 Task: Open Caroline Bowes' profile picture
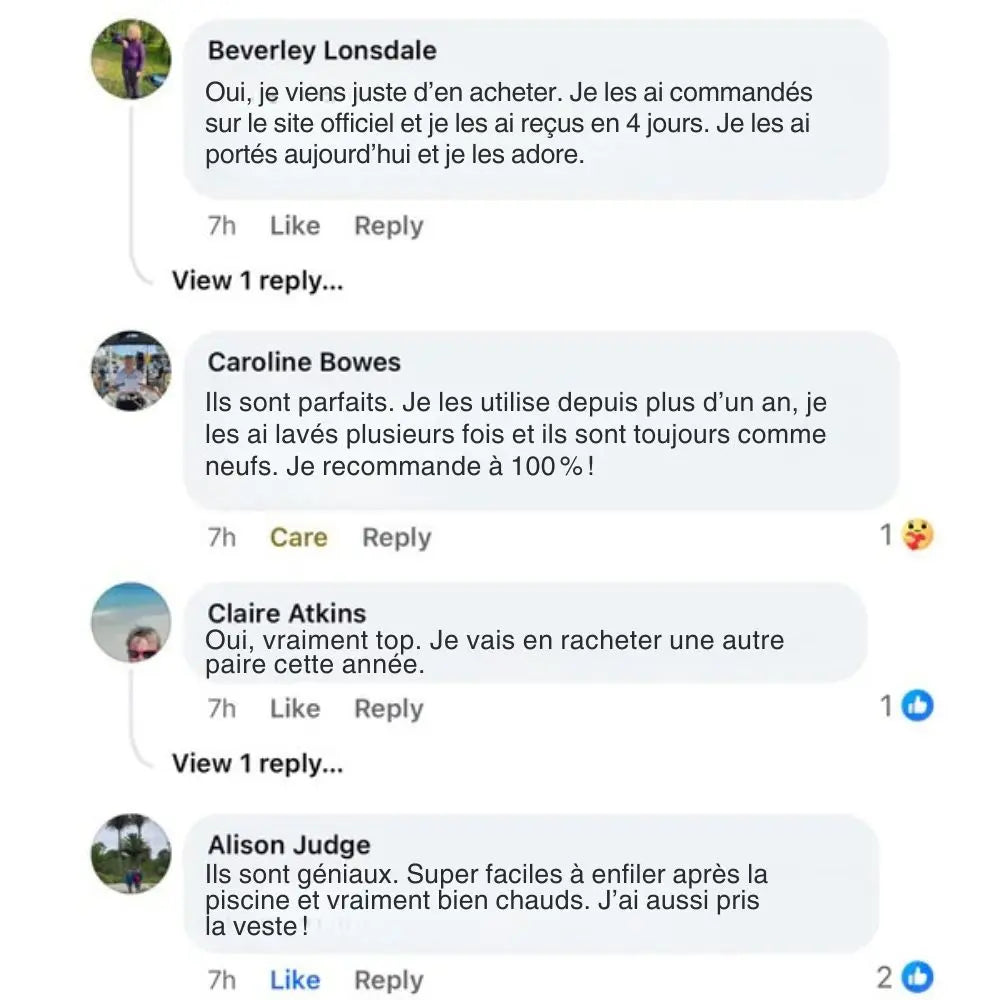click(131, 371)
